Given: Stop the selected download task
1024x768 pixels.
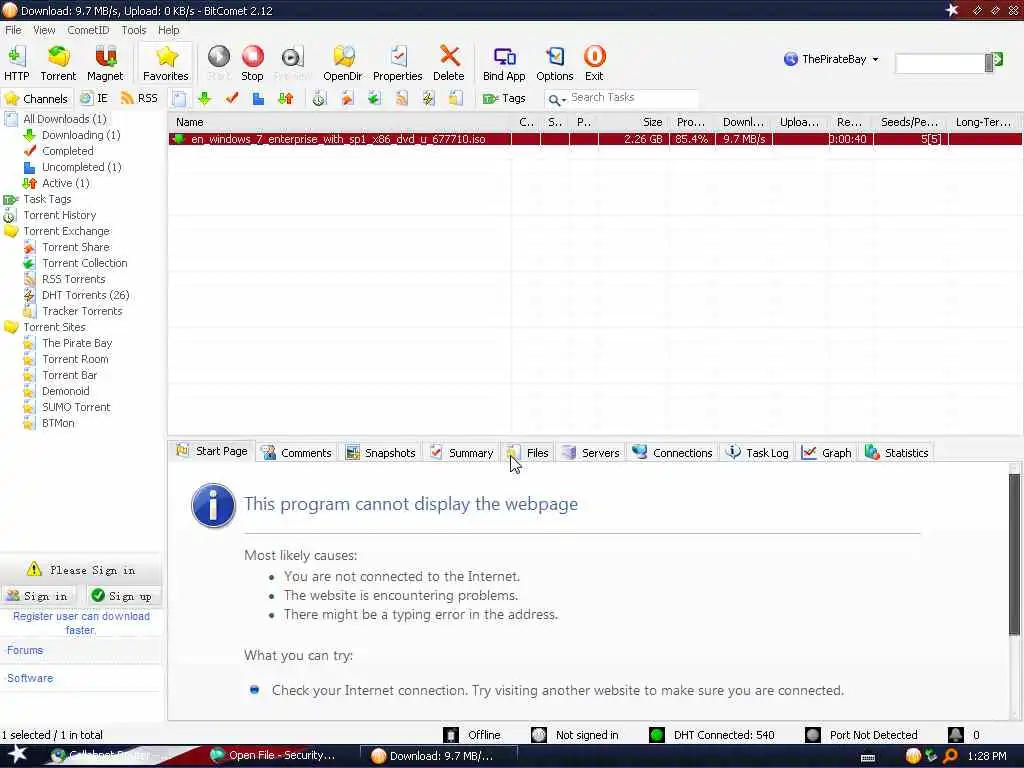Looking at the screenshot, I should pyautogui.click(x=252, y=63).
